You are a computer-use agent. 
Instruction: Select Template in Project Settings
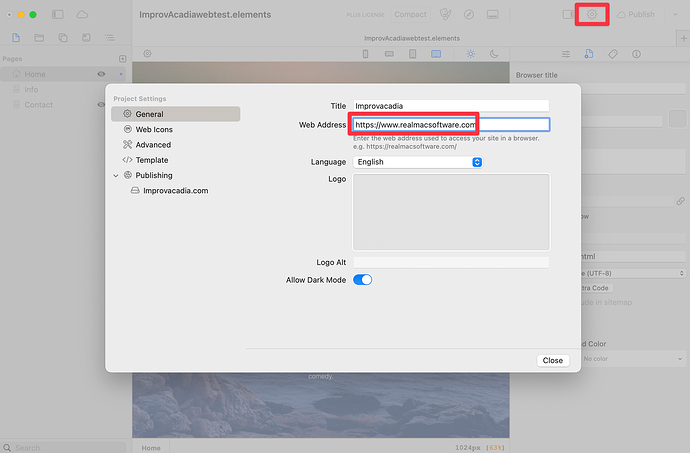coord(176,160)
